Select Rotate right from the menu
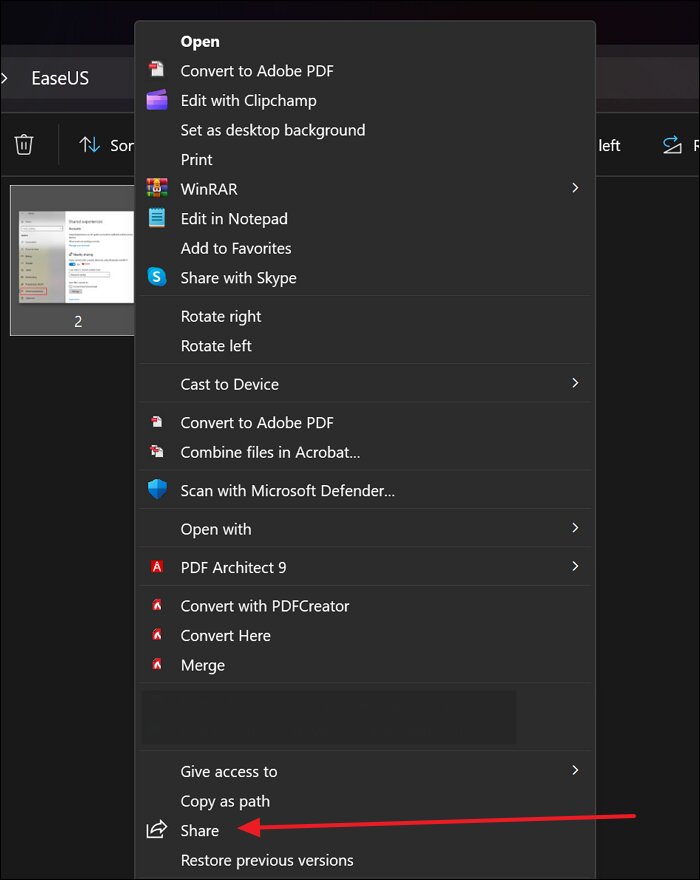 click(x=220, y=316)
